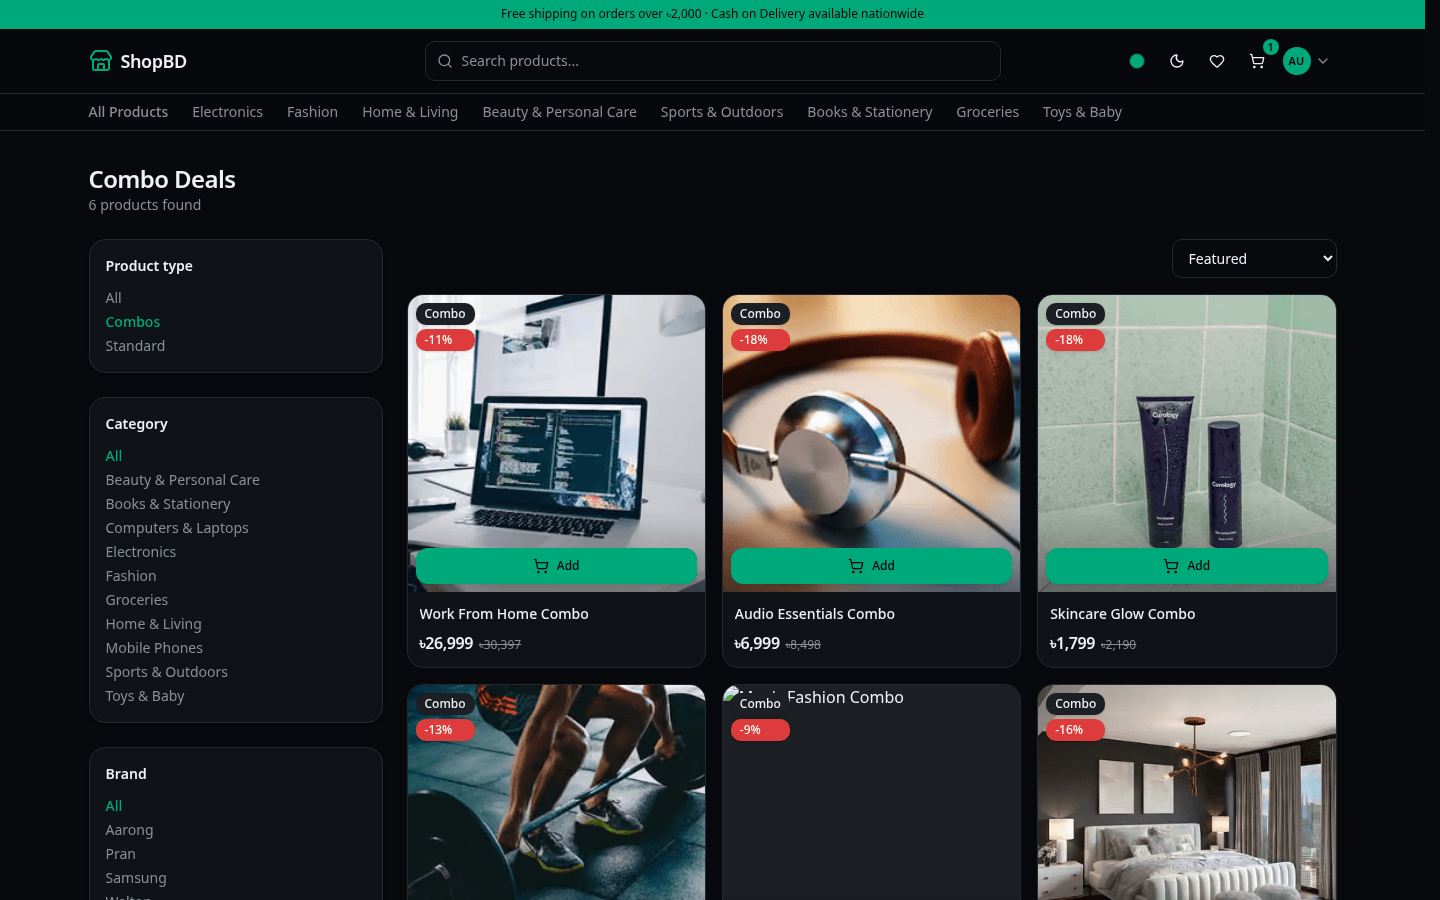Select Combos product type filter
This screenshot has width=1440, height=900.
tap(133, 322)
